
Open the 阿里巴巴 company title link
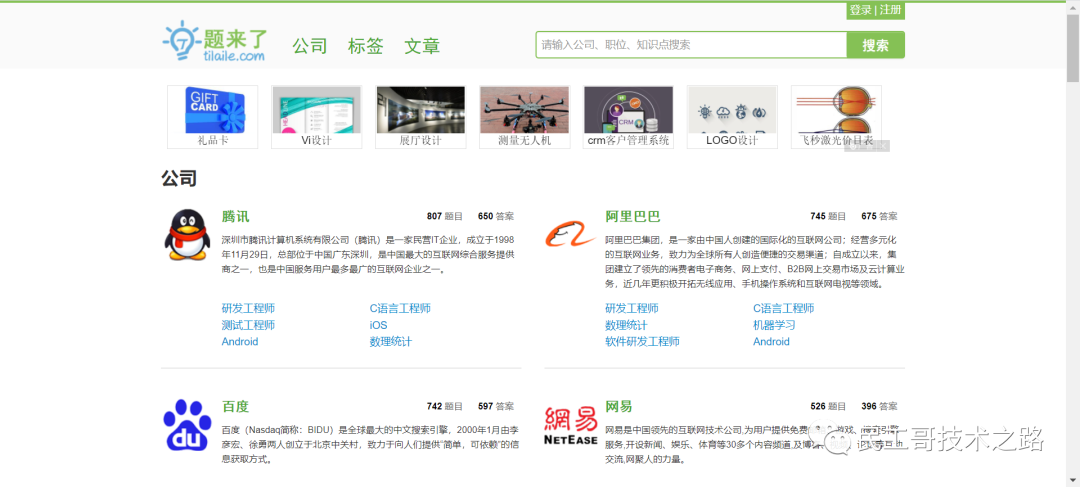tap(633, 216)
